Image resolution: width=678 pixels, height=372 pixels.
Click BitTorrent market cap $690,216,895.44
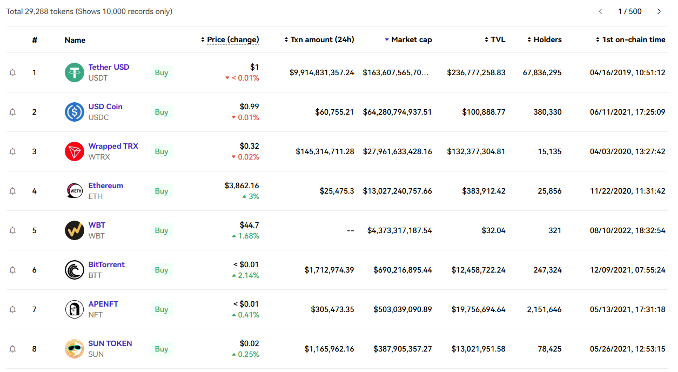pos(403,270)
